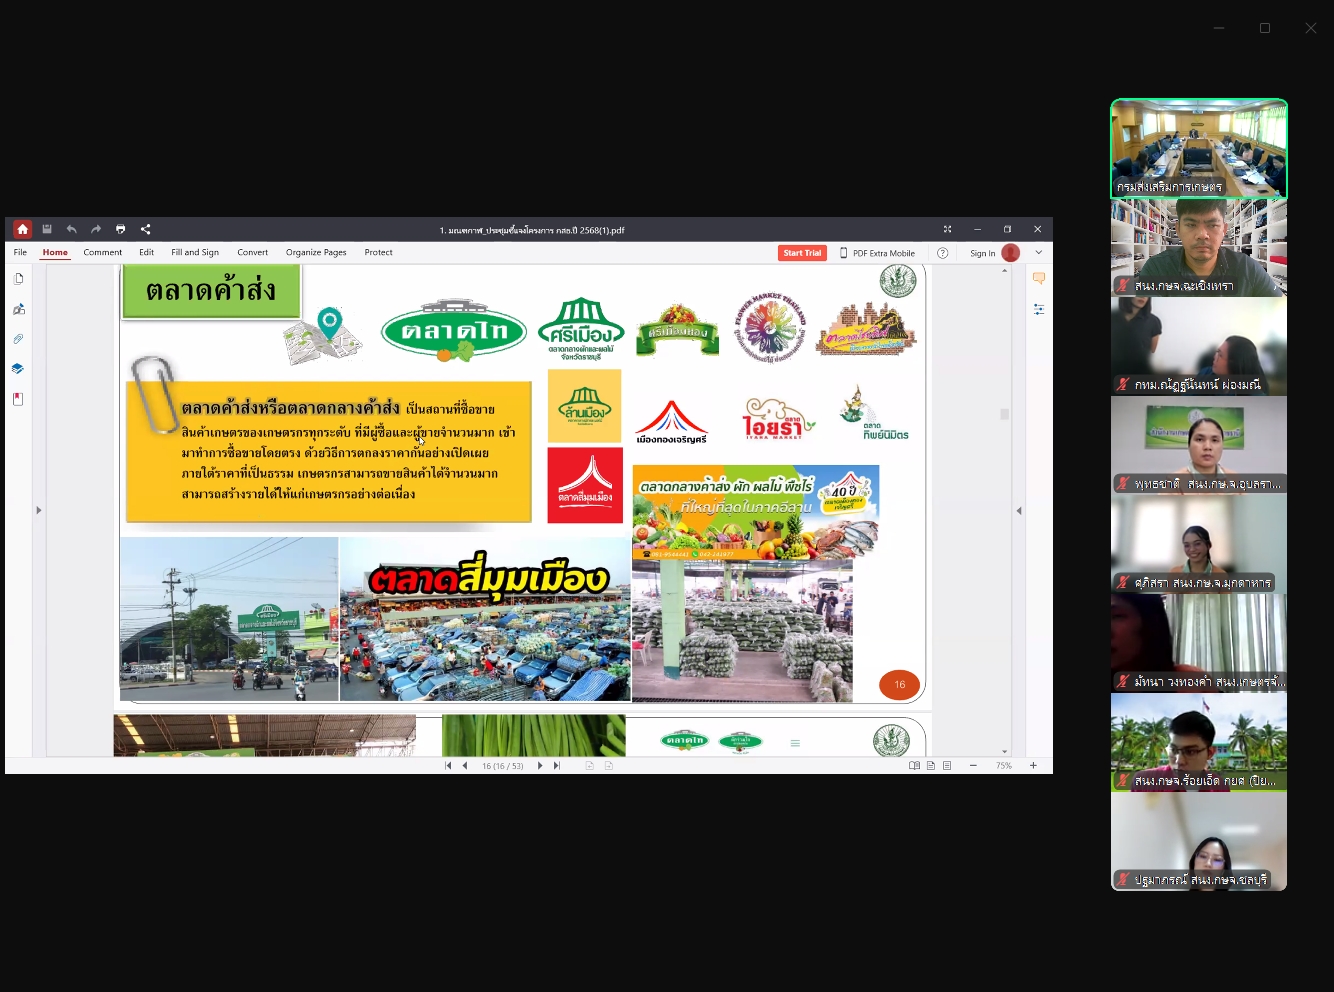Undo the last action with the left arrow
The width and height of the screenshot is (1334, 992).
(x=71, y=229)
